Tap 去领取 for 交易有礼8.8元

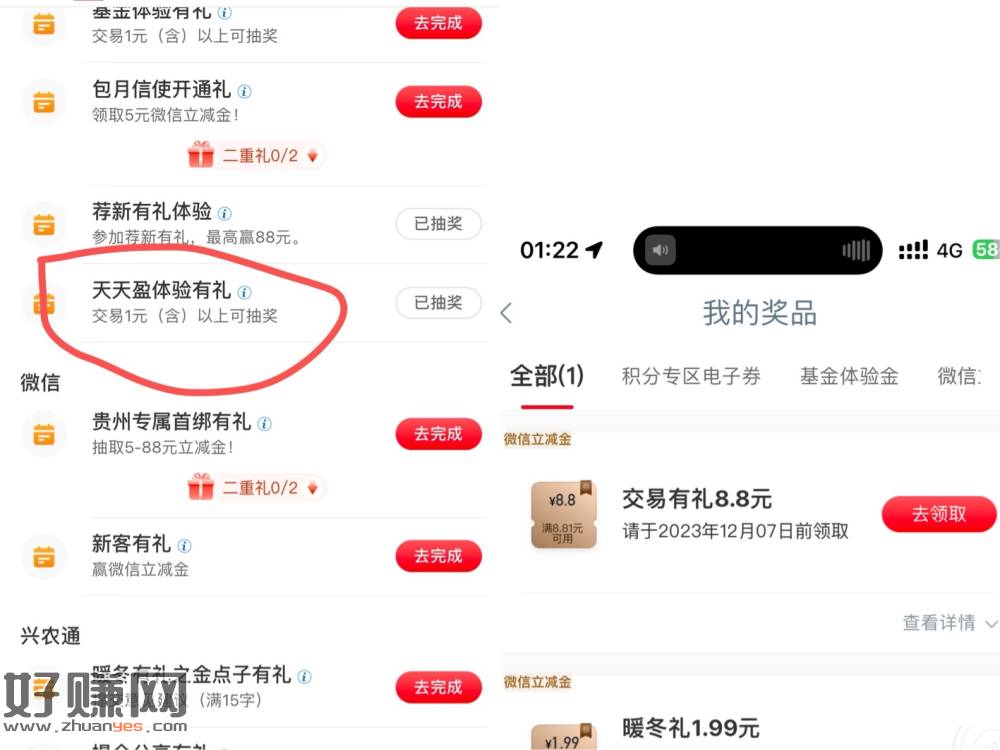(x=939, y=514)
